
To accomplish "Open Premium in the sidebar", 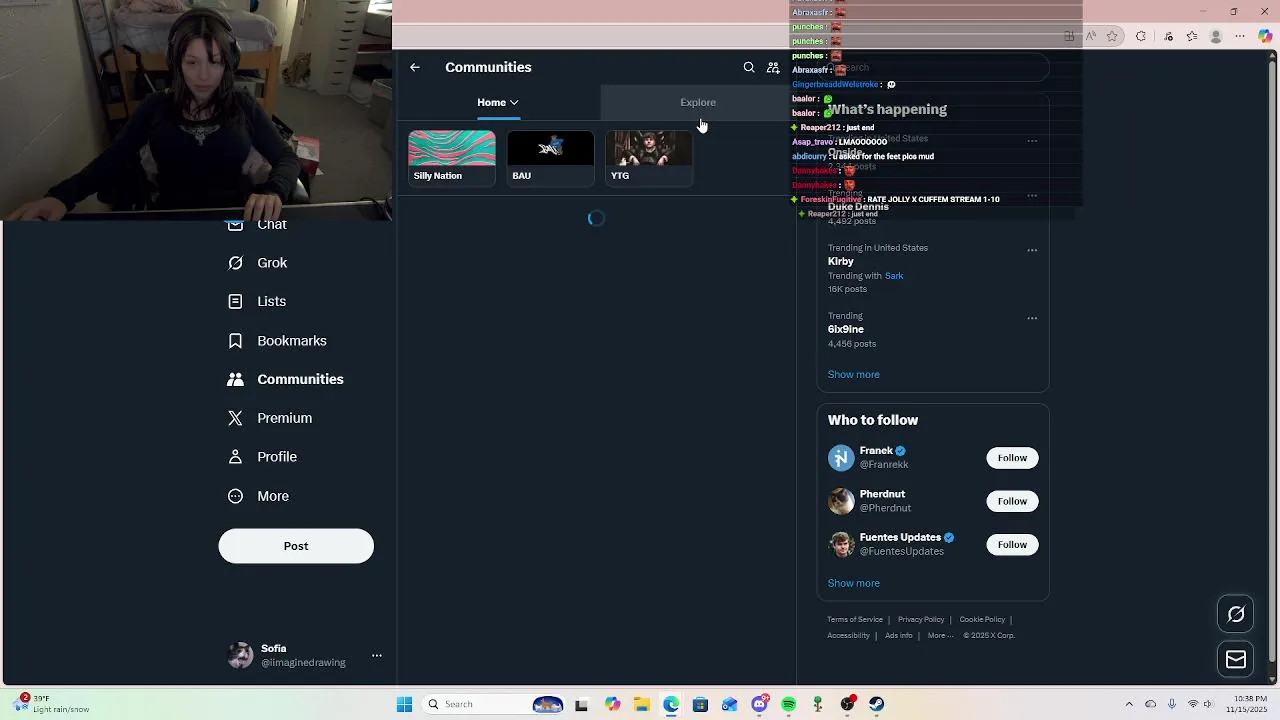I will pyautogui.click(x=270, y=418).
